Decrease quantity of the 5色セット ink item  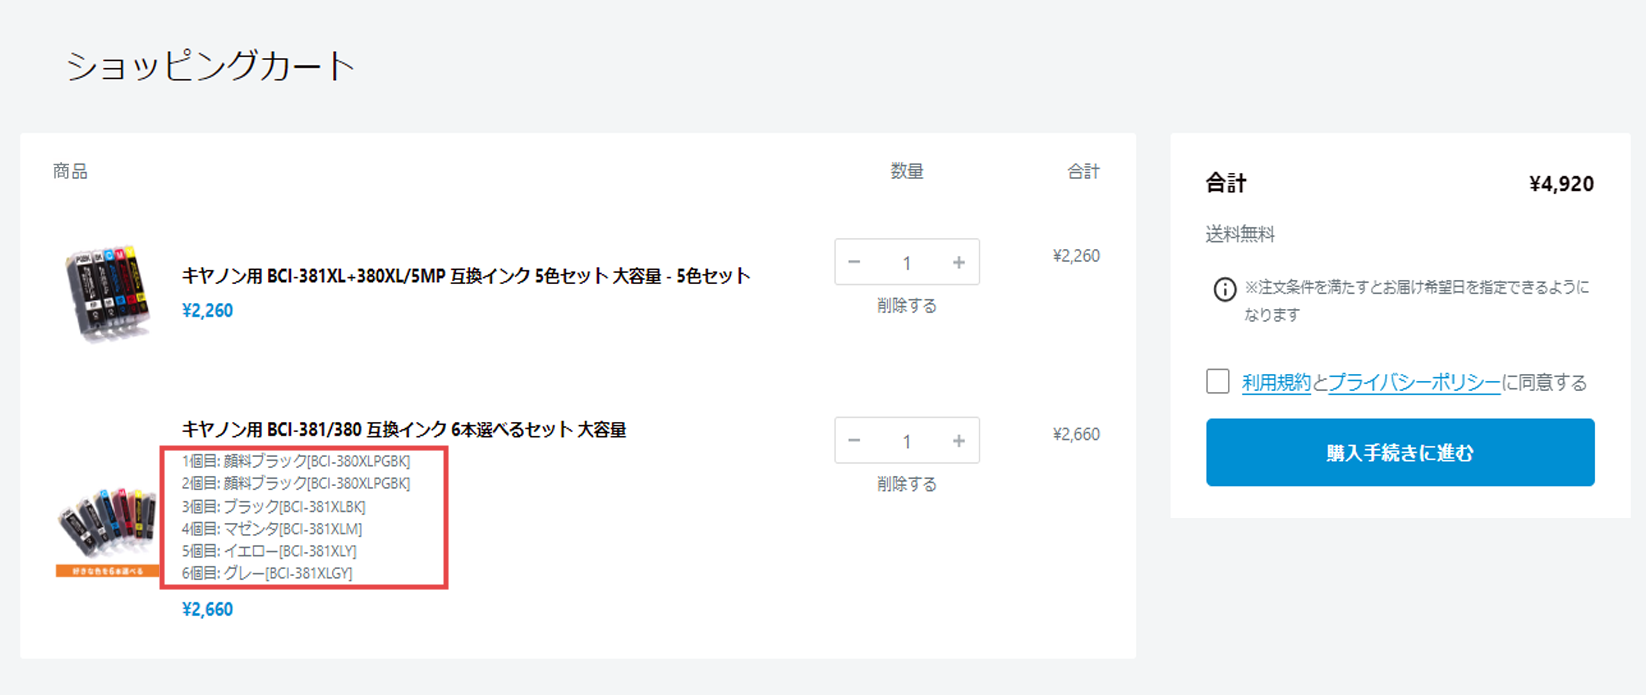point(854,262)
